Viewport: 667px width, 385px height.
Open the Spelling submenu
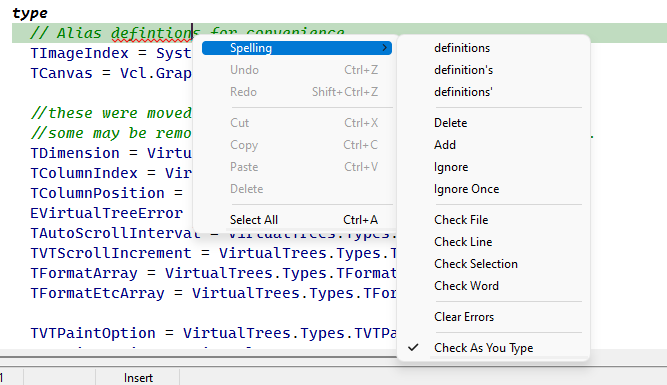296,48
